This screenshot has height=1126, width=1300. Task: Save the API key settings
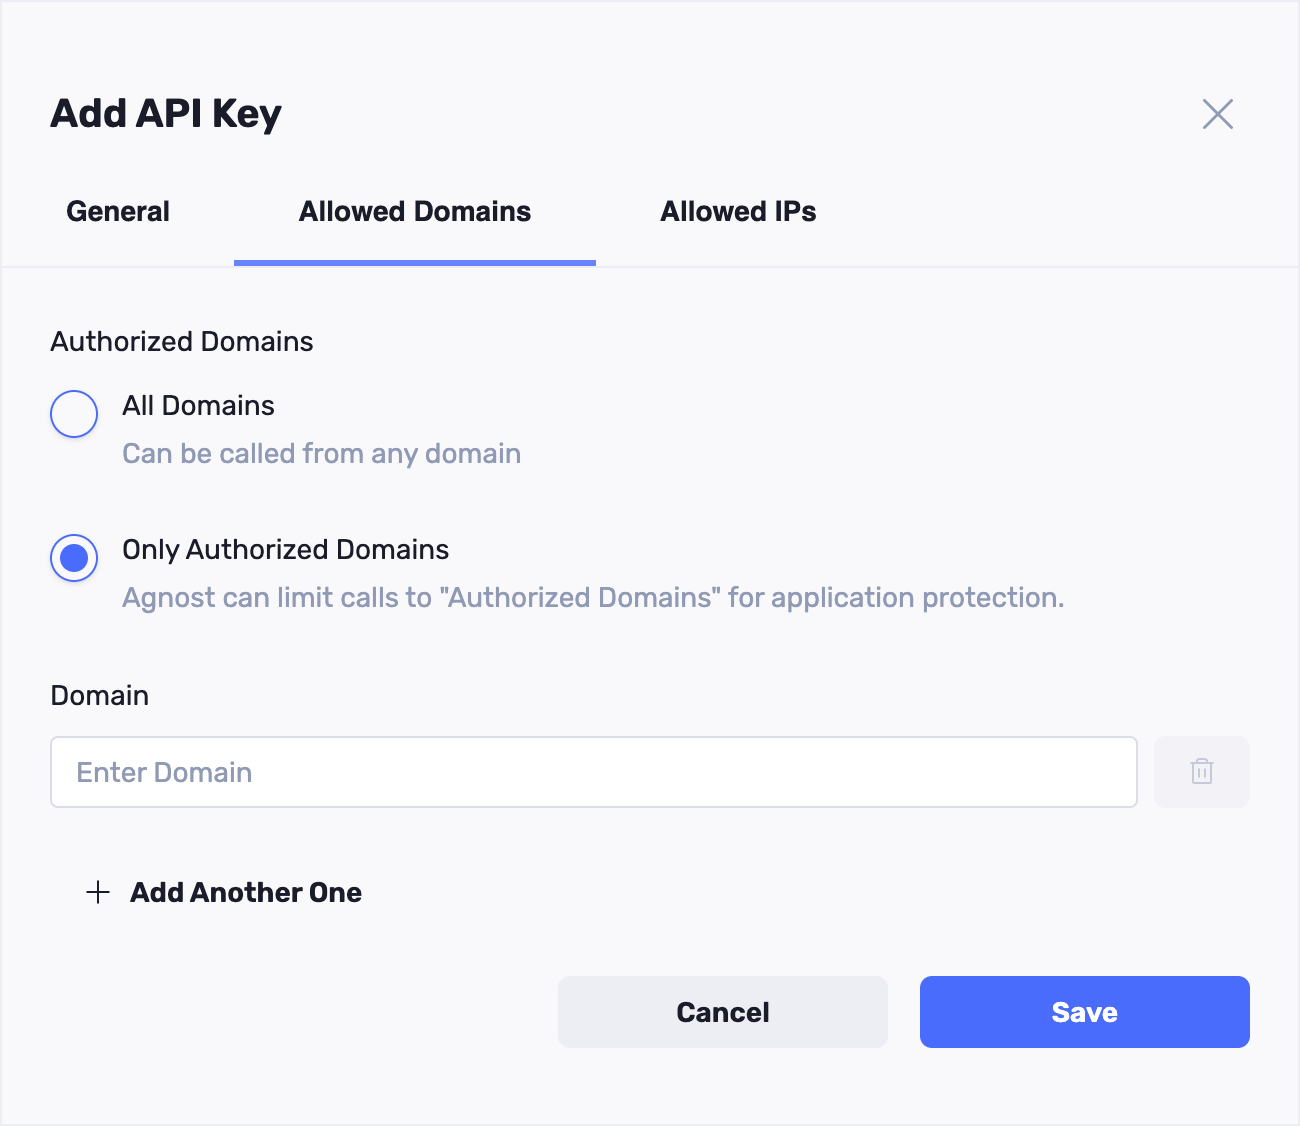point(1084,1012)
